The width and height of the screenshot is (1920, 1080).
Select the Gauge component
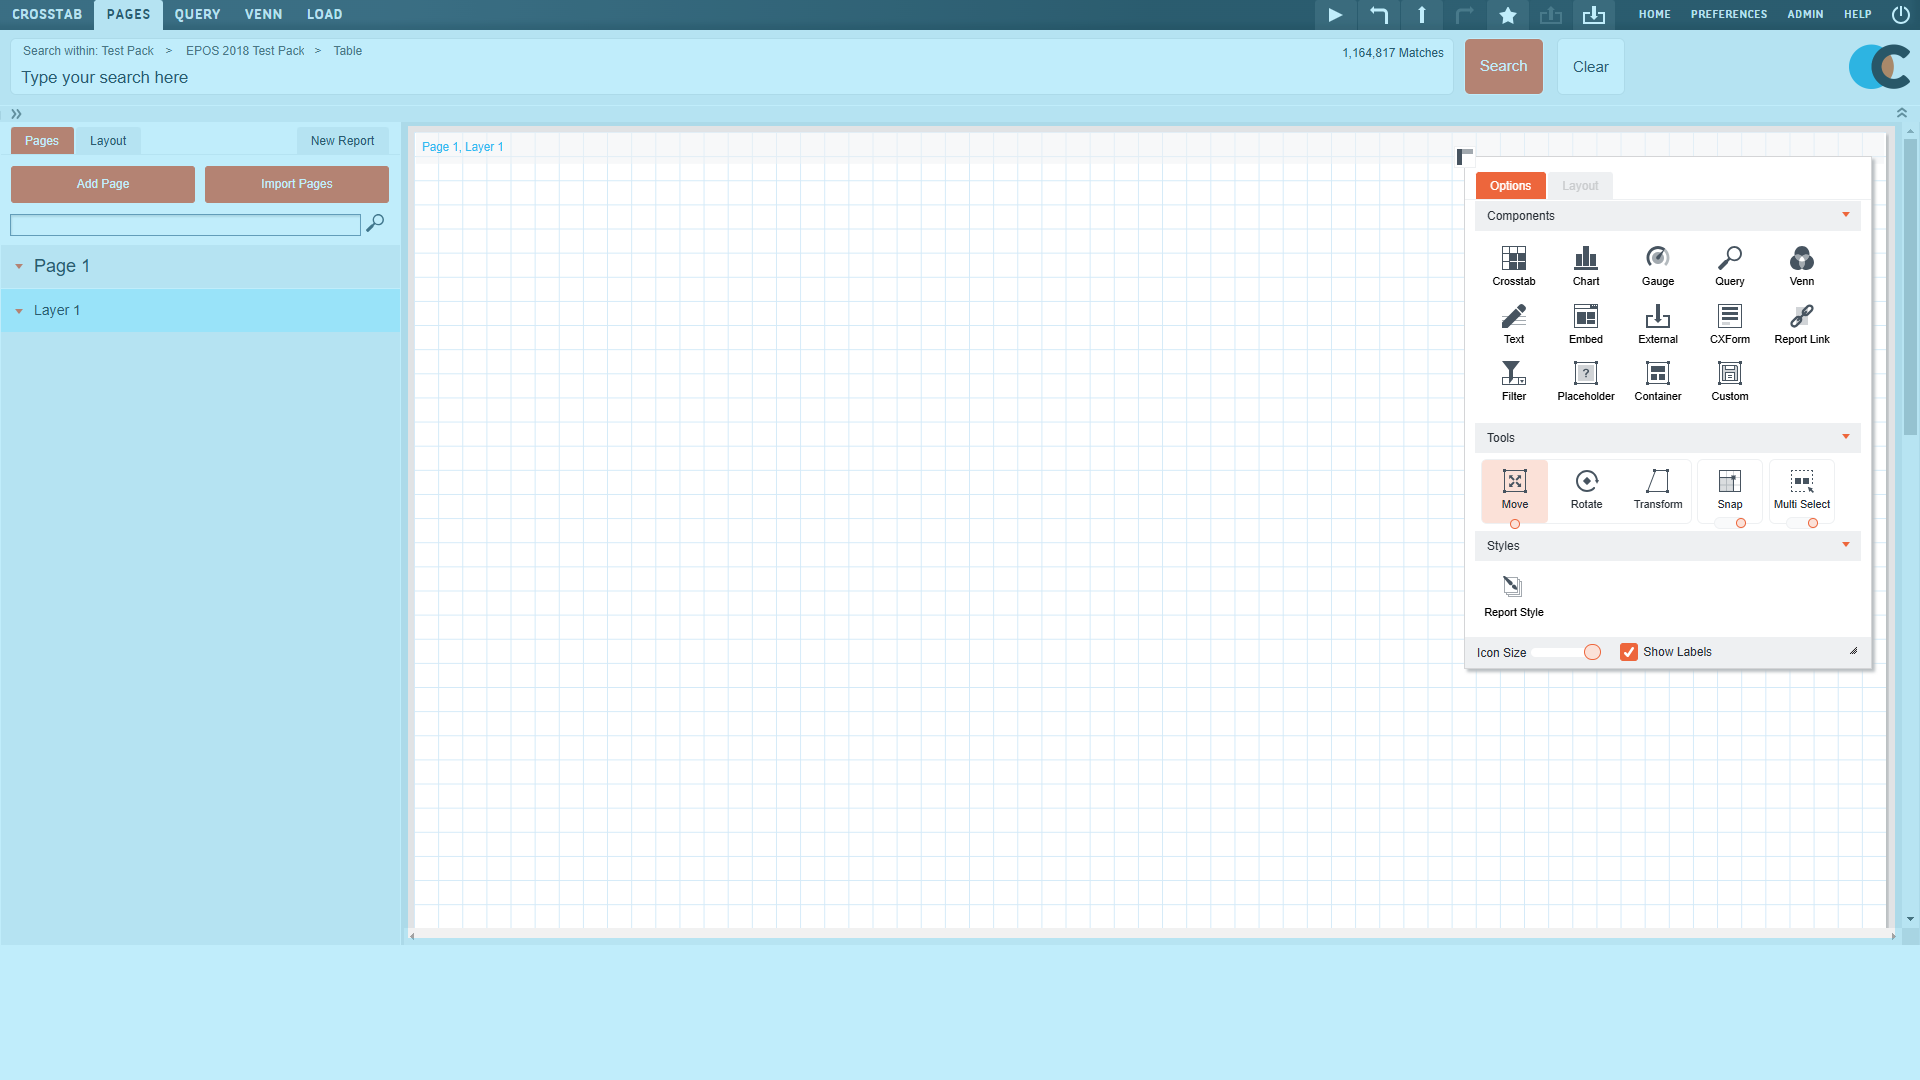(1657, 263)
